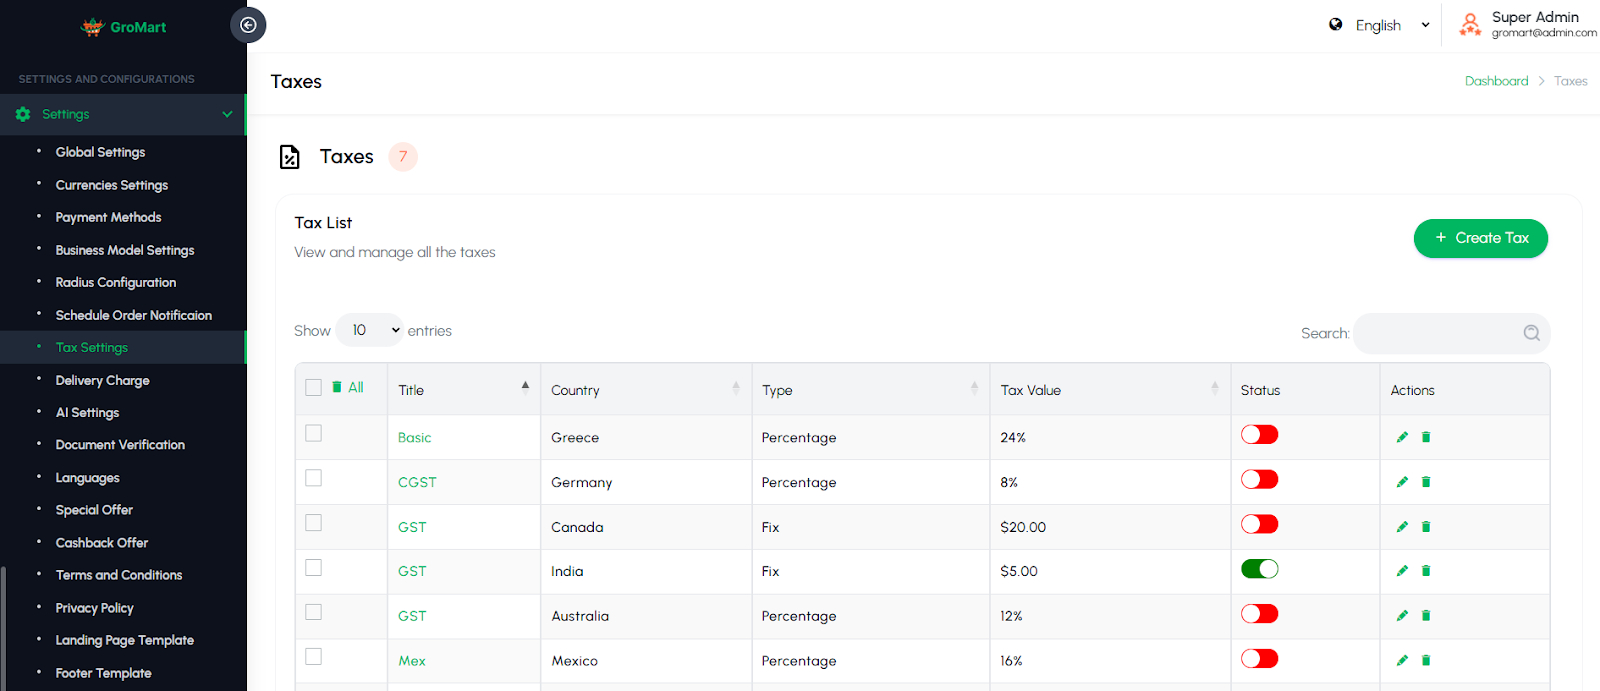1600x691 pixels.
Task: Collapse sidebar with the back arrow icon
Action: (248, 25)
